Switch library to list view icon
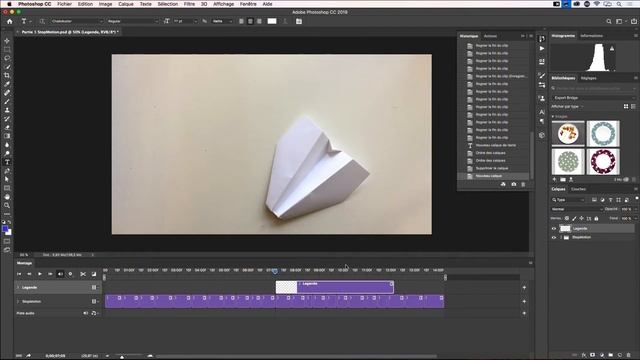This screenshot has height=360, width=640. click(633, 107)
